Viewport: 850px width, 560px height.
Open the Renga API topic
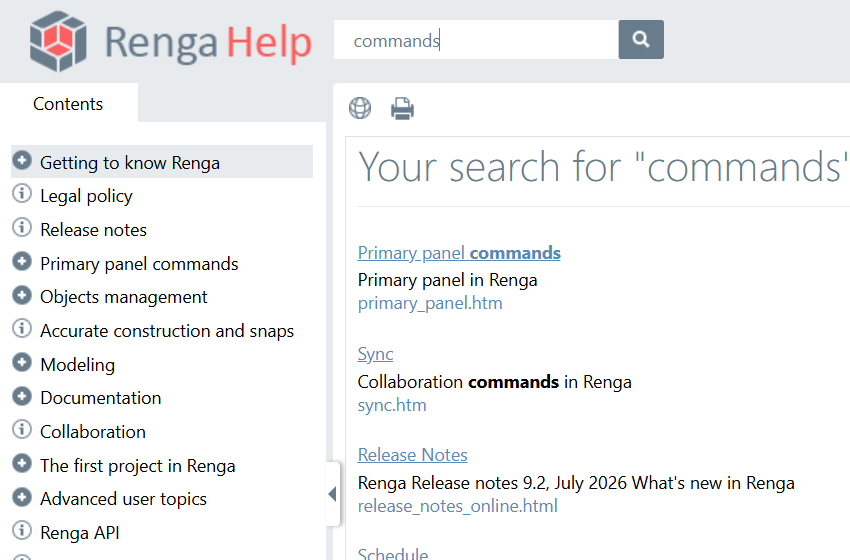pos(80,533)
